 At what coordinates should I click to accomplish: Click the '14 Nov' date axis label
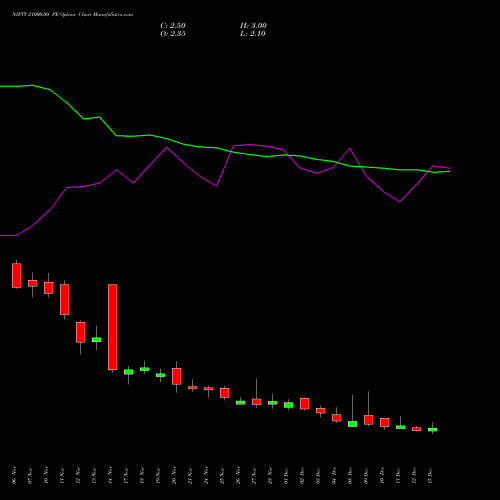[110, 475]
